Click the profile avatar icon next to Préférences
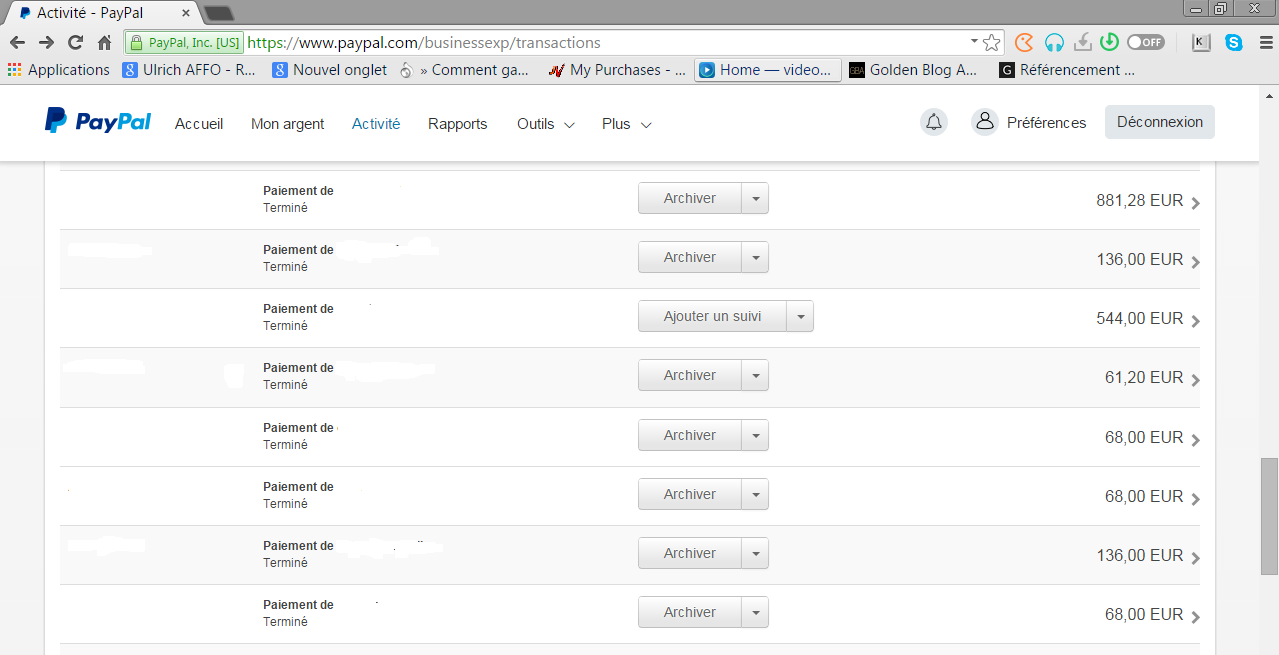1279x655 pixels. (984, 122)
